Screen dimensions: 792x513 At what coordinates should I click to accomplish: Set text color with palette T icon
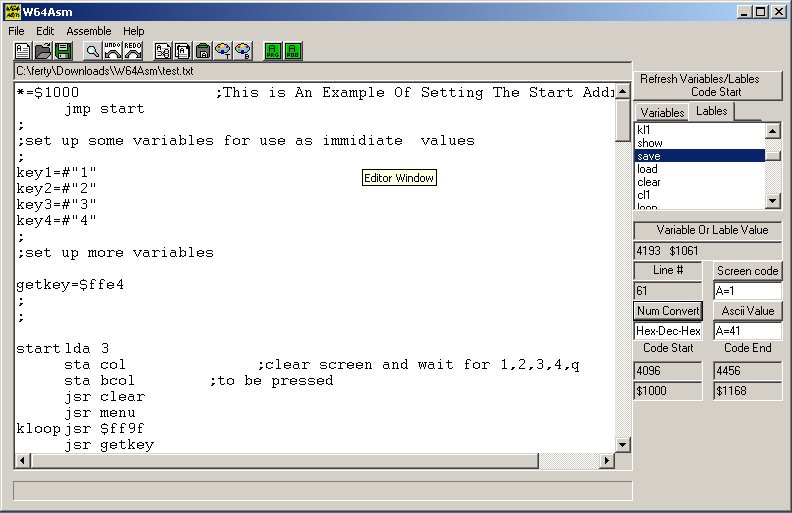tap(223, 51)
